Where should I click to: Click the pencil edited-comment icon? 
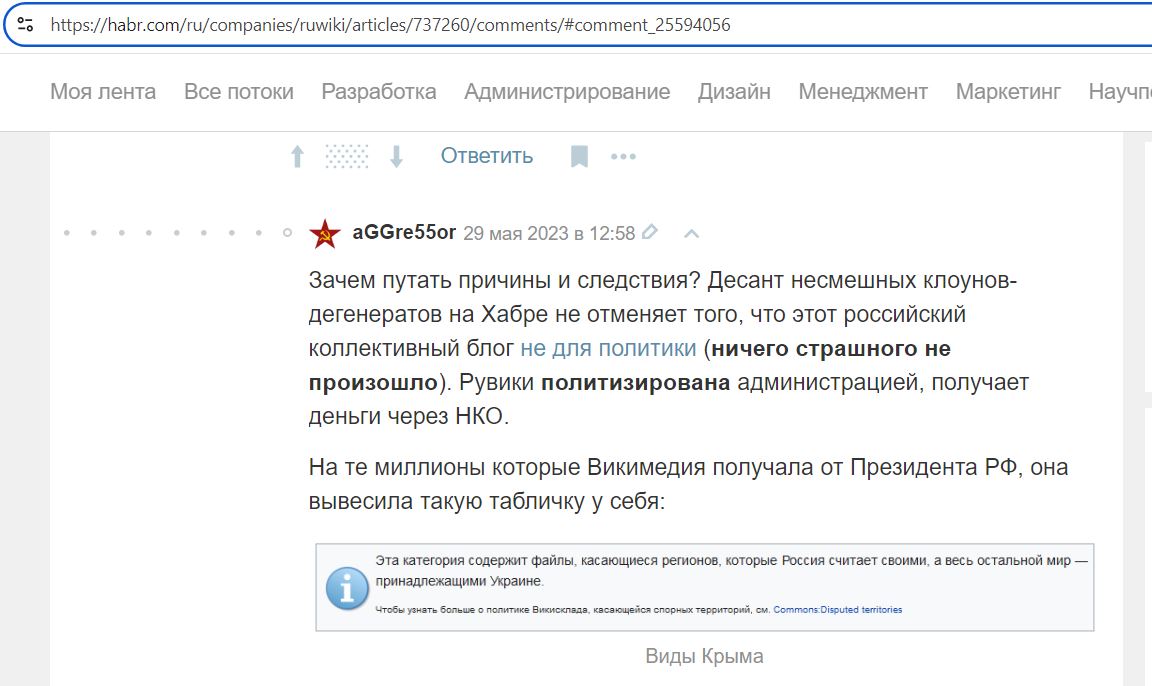649,232
